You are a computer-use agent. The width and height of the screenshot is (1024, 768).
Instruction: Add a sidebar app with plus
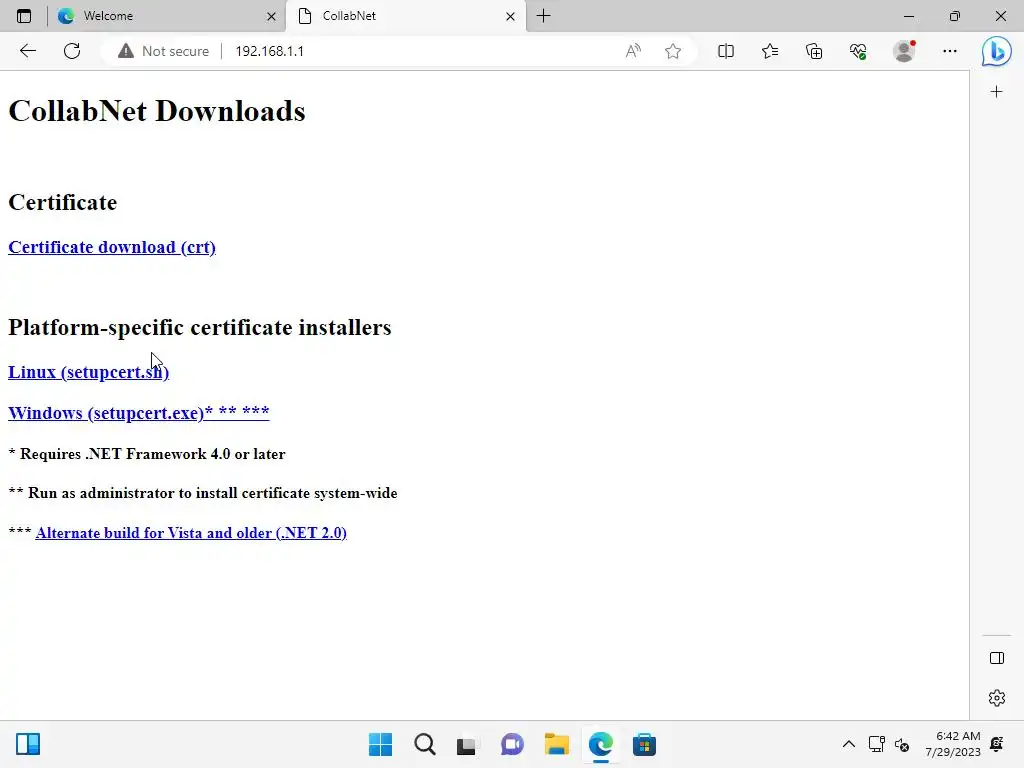[996, 92]
